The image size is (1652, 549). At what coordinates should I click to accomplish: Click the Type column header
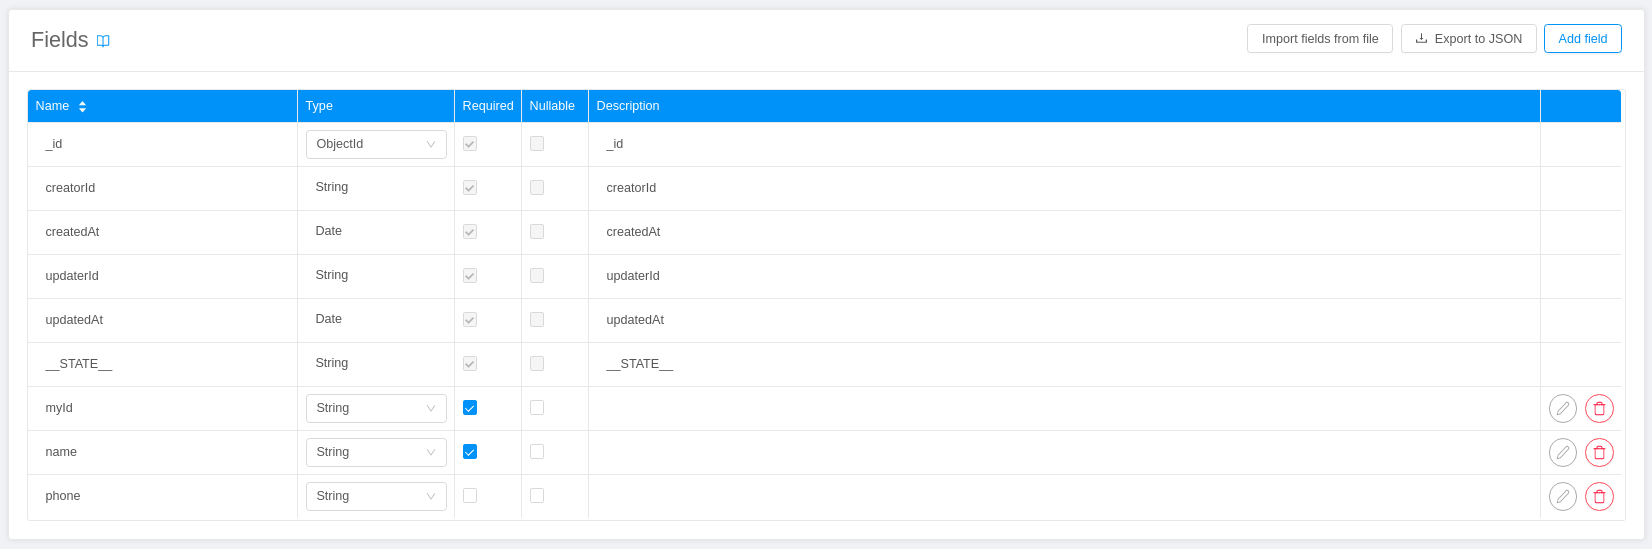(x=376, y=106)
